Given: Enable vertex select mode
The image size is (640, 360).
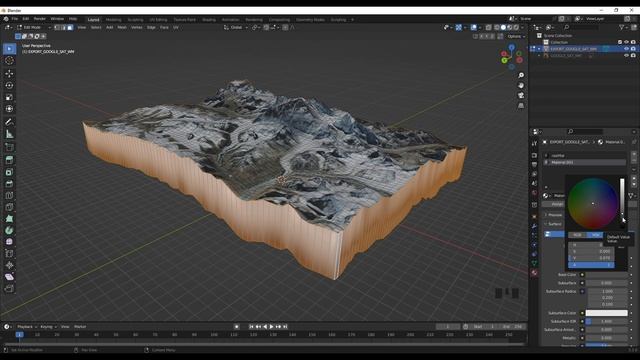Looking at the screenshot, I should (x=57, y=27).
